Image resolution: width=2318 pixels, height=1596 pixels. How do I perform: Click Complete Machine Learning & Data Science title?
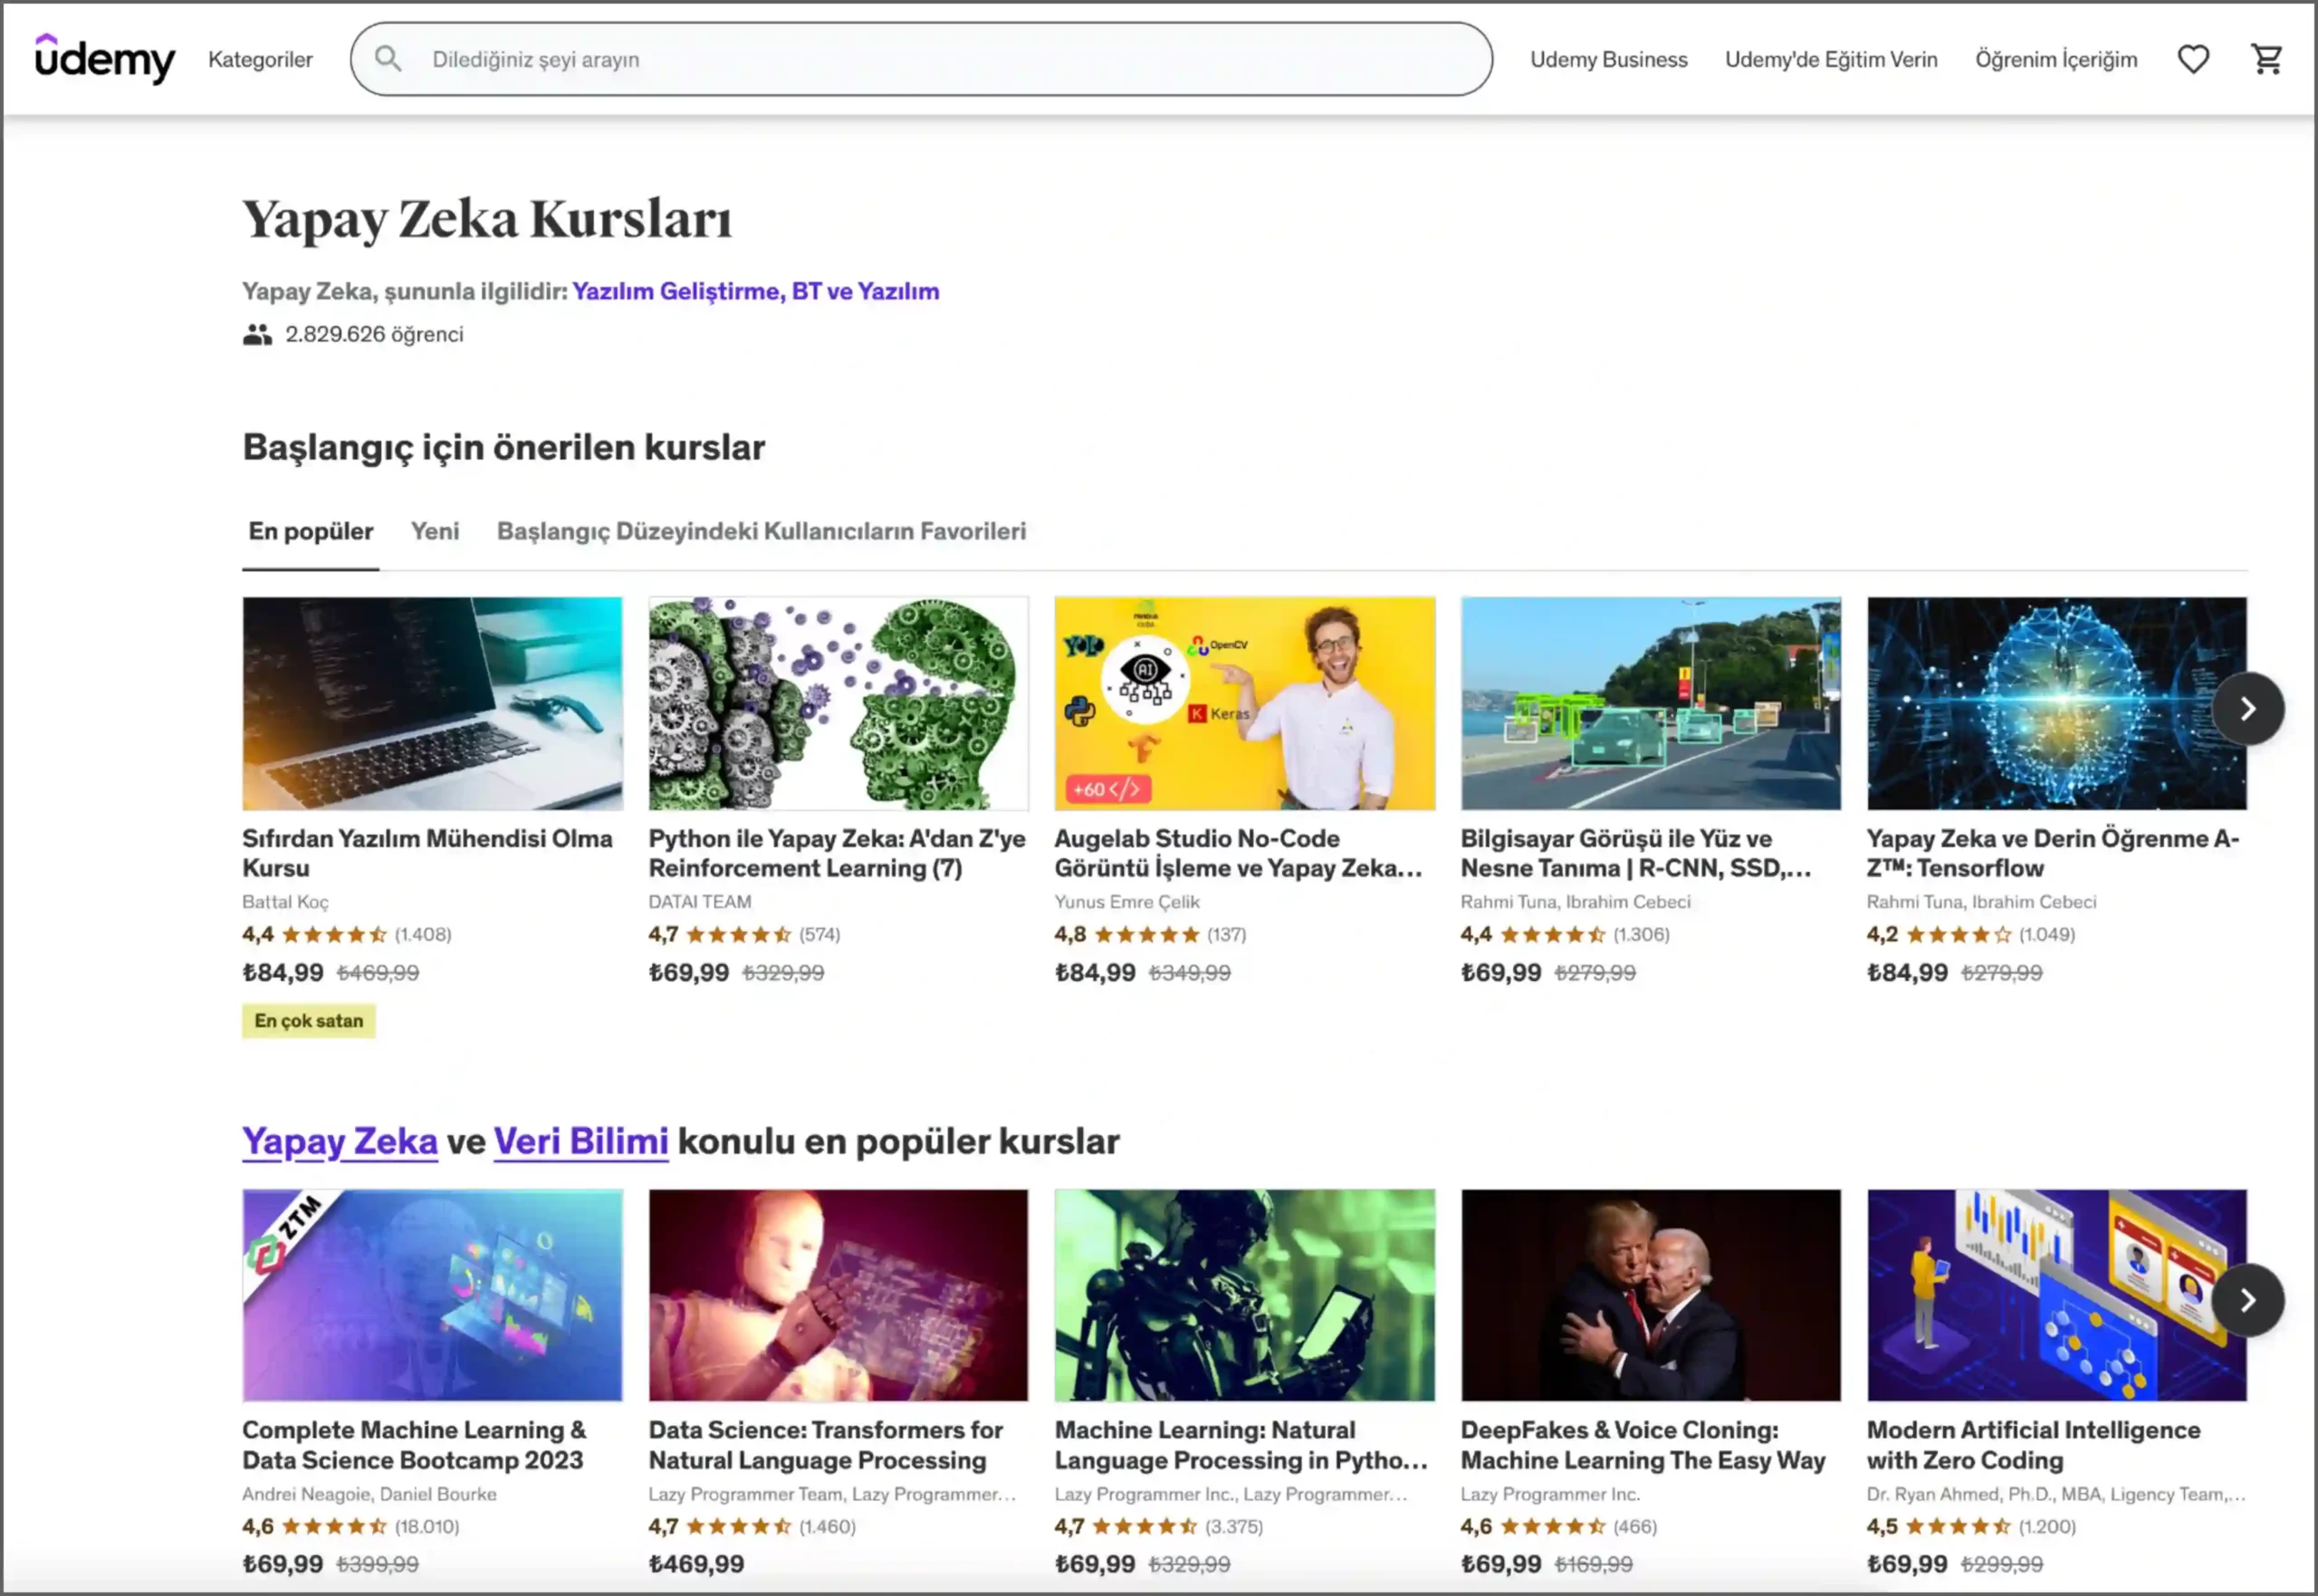pyautogui.click(x=414, y=1445)
